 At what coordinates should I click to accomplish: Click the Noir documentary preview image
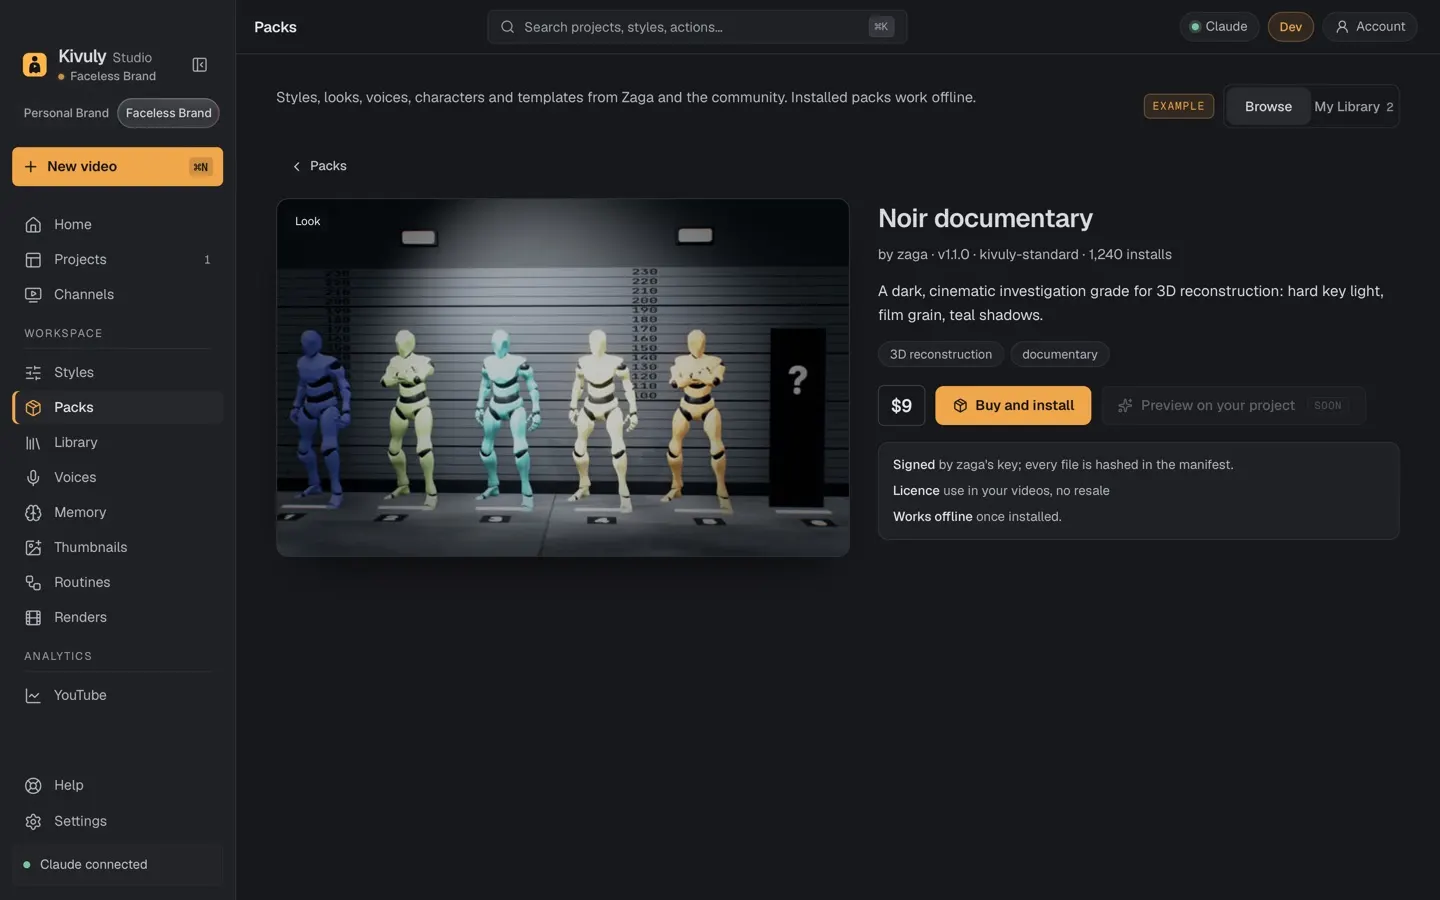(x=563, y=377)
